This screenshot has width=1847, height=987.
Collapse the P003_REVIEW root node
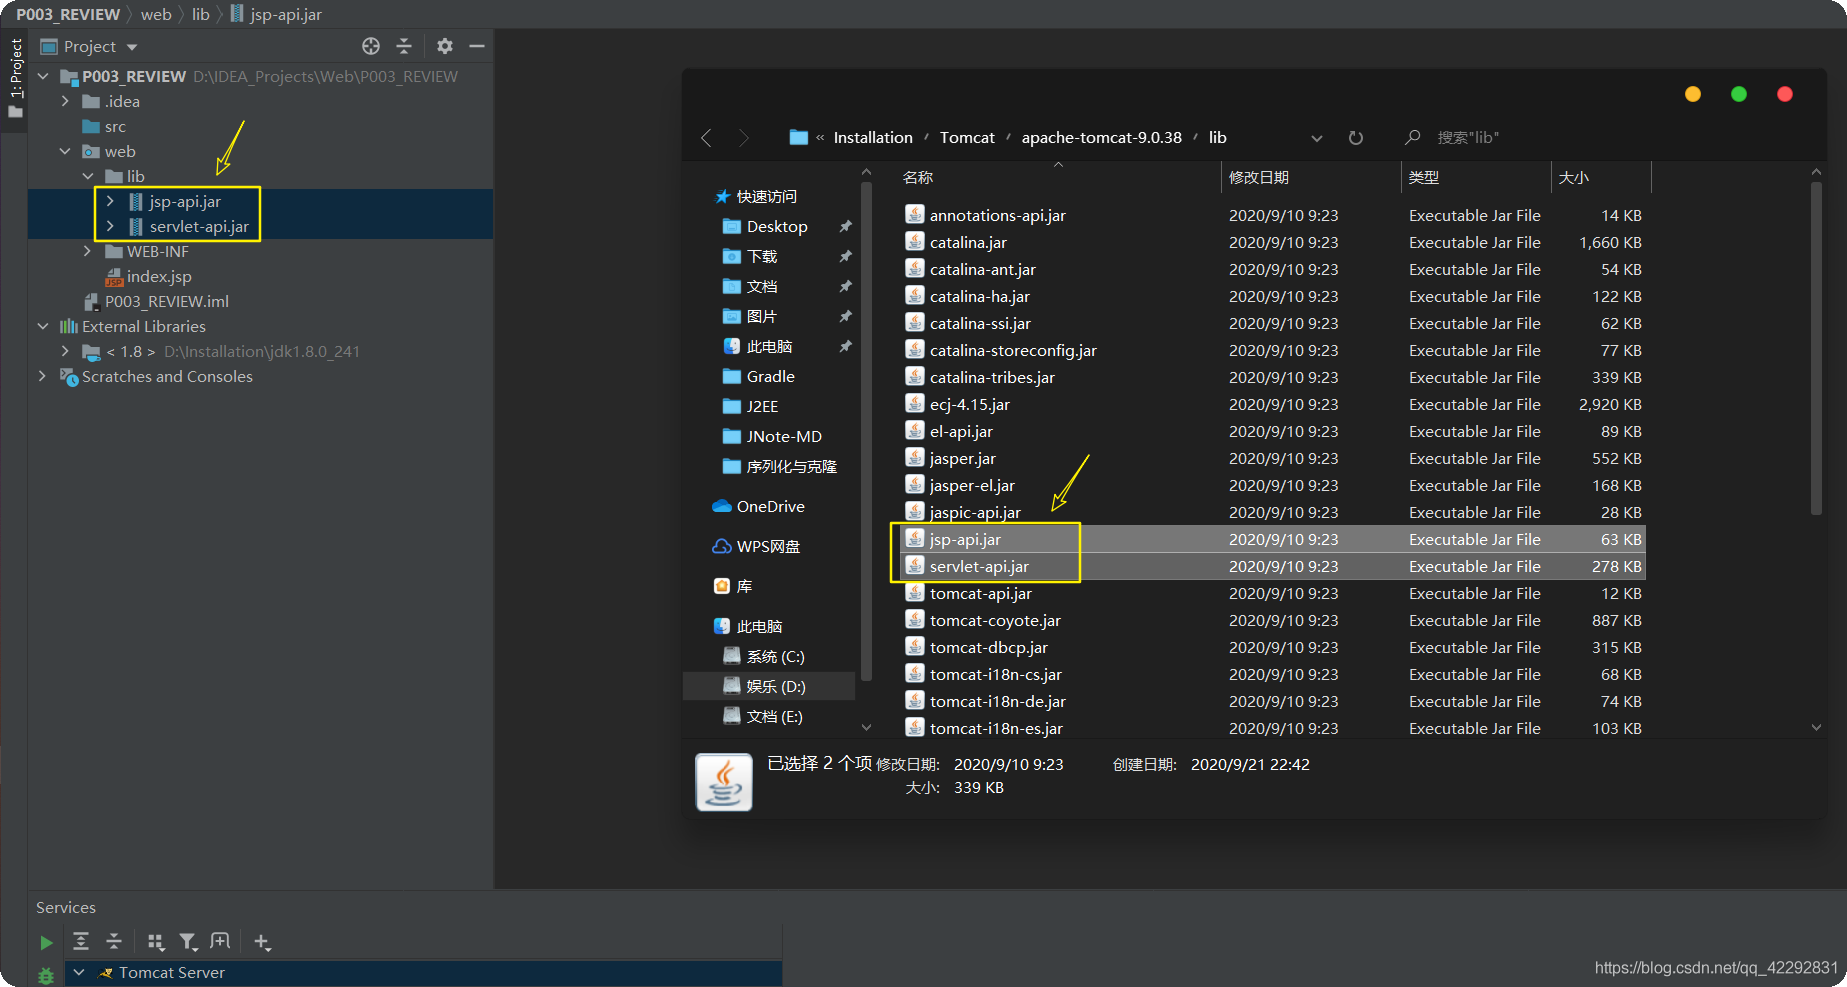[43, 76]
